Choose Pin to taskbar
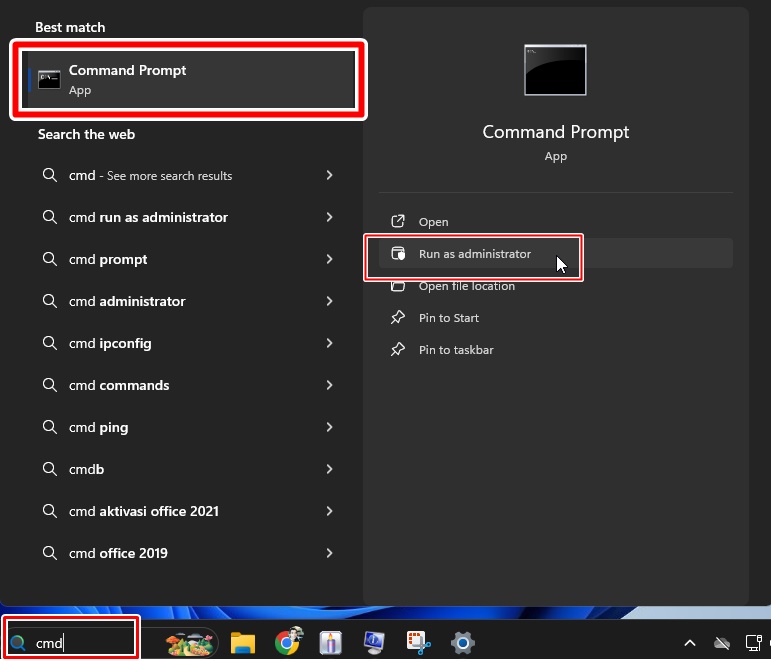 [x=556, y=350]
